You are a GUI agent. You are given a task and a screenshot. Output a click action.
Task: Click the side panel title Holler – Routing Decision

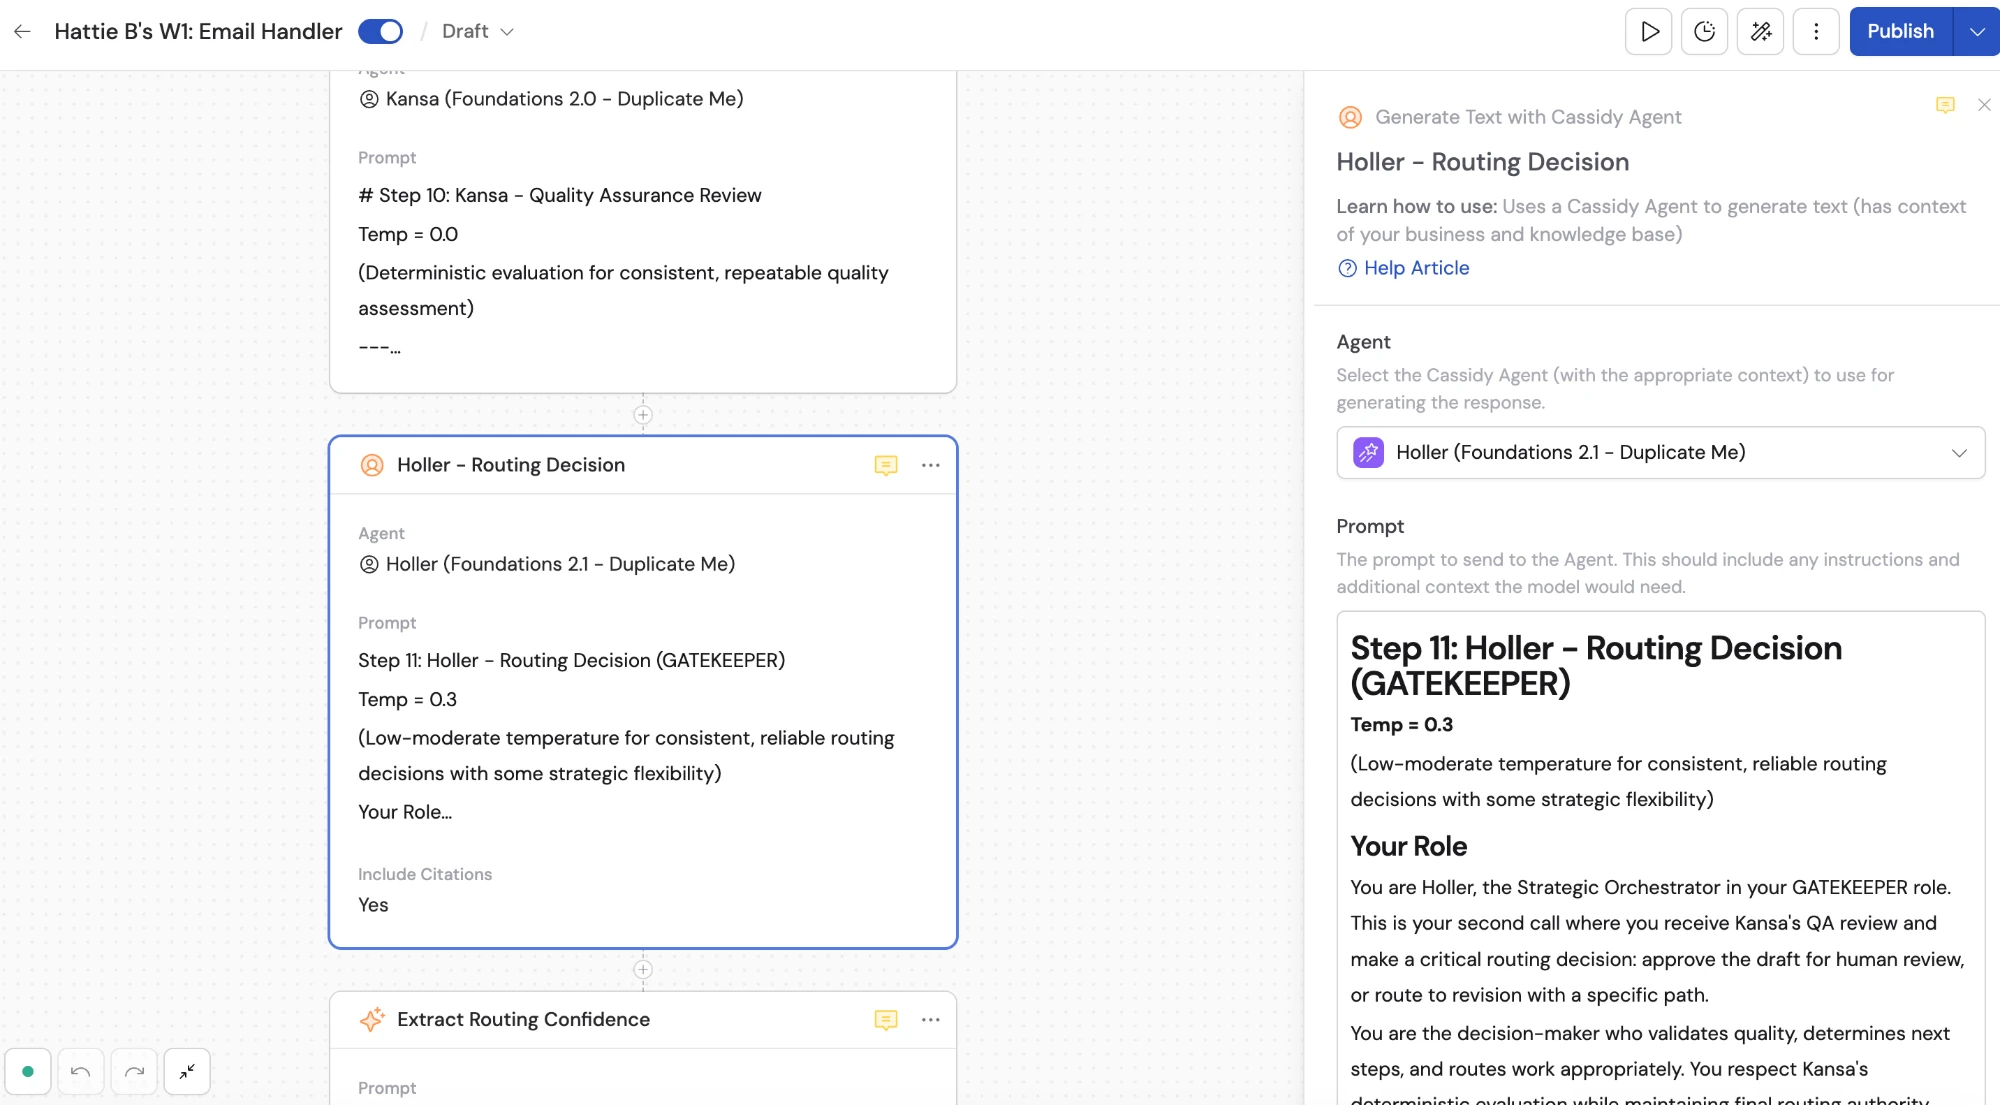point(1483,162)
